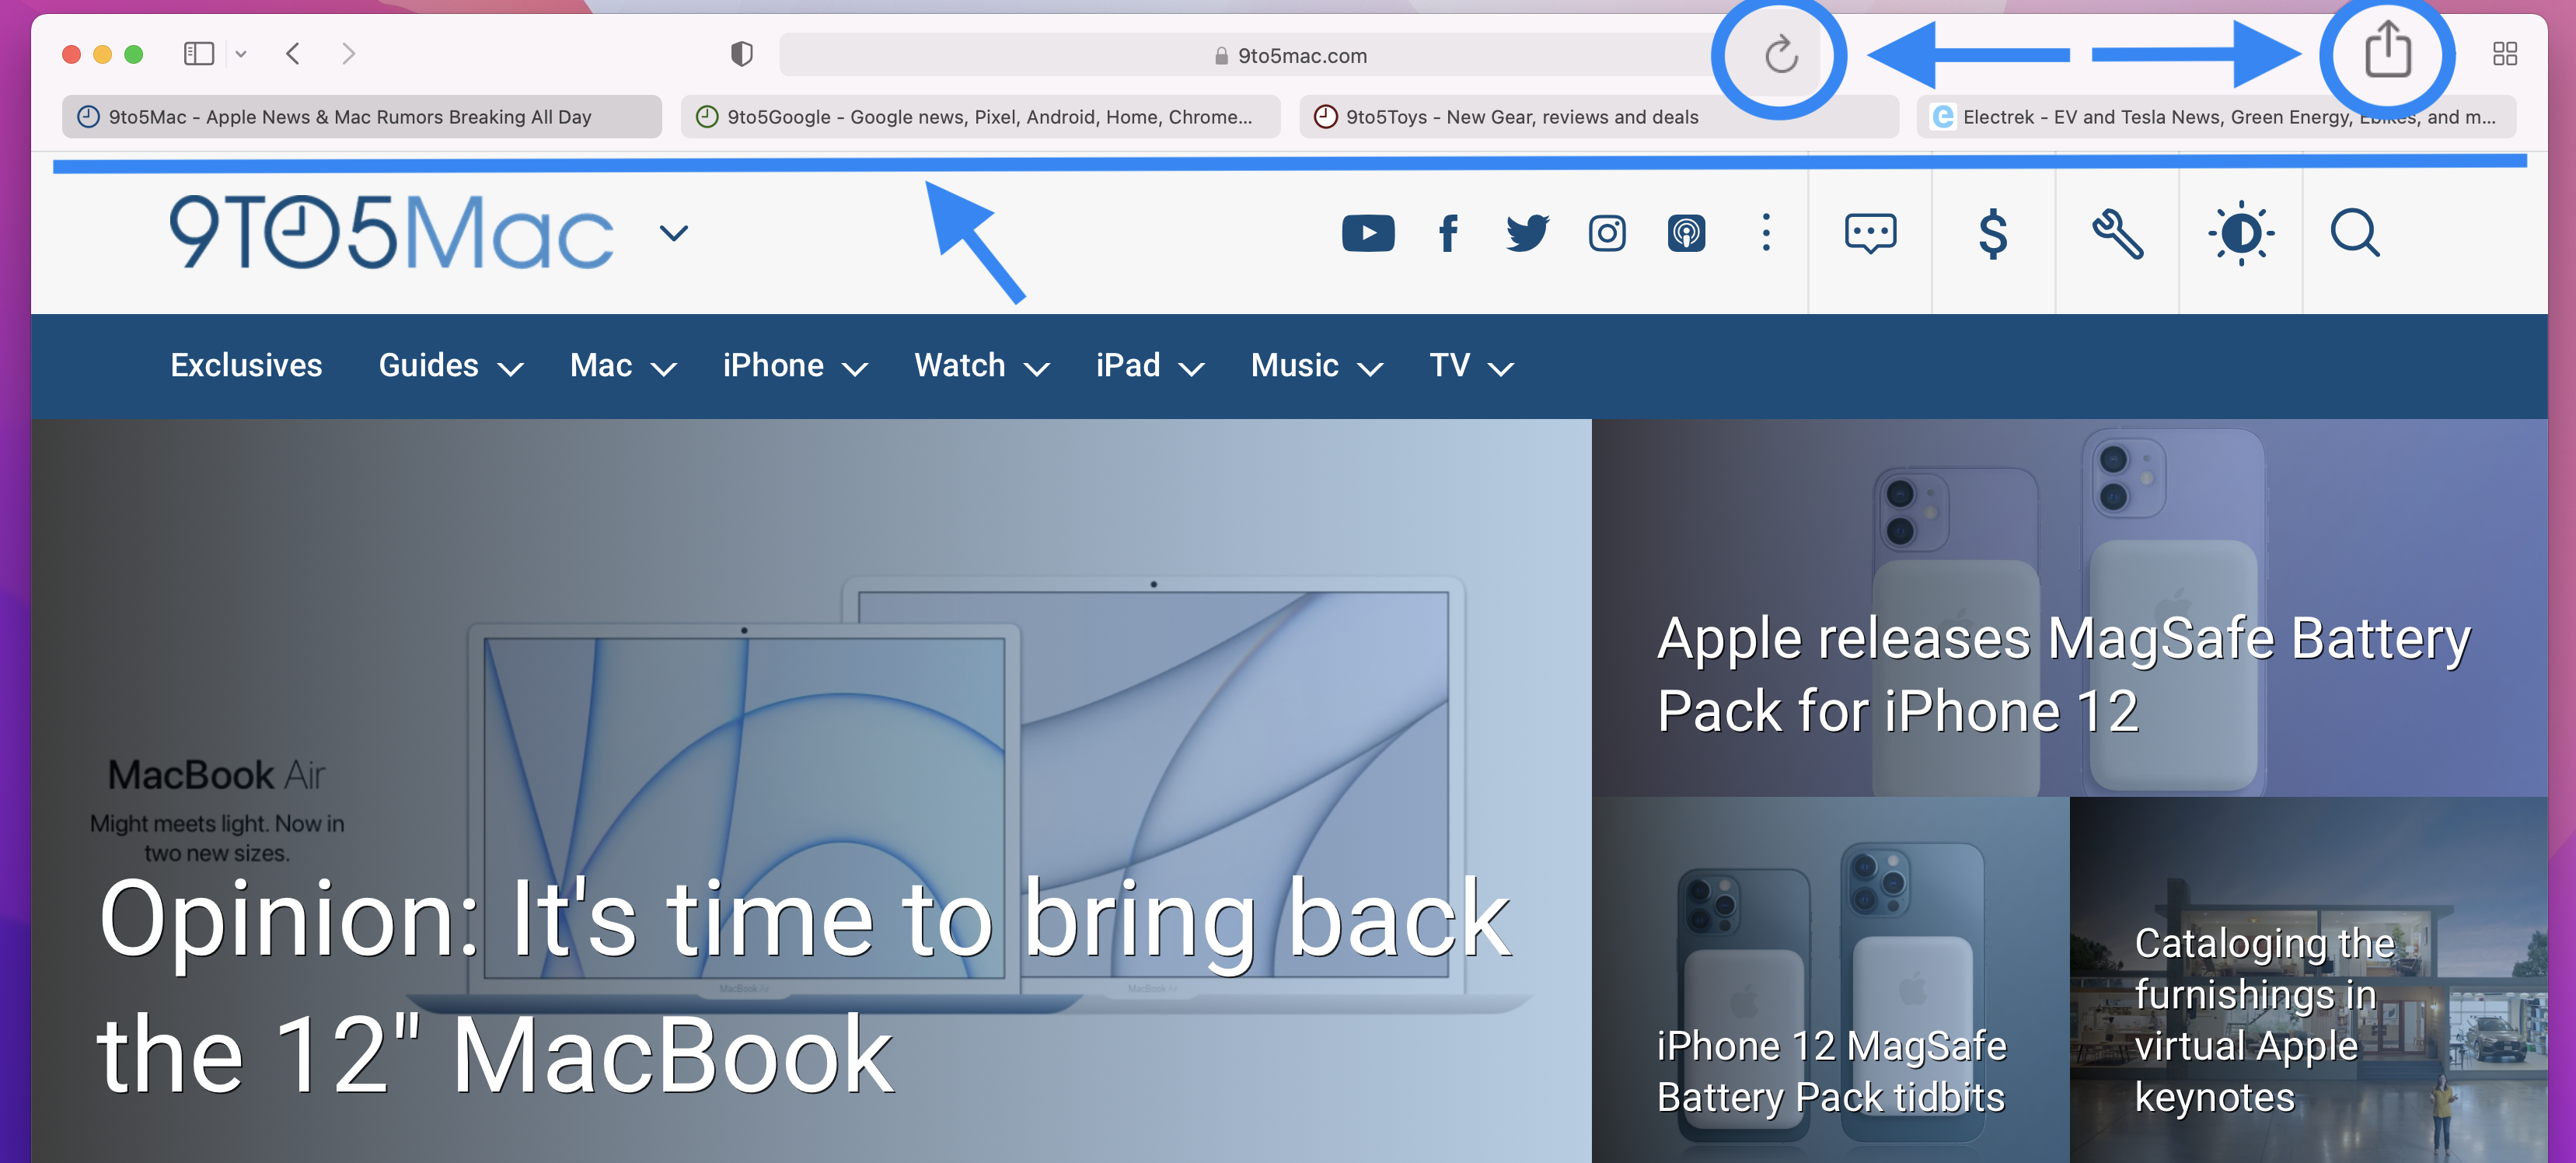2576x1163 pixels.
Task: Toggle the Safari sidebar panel
Action: (199, 54)
